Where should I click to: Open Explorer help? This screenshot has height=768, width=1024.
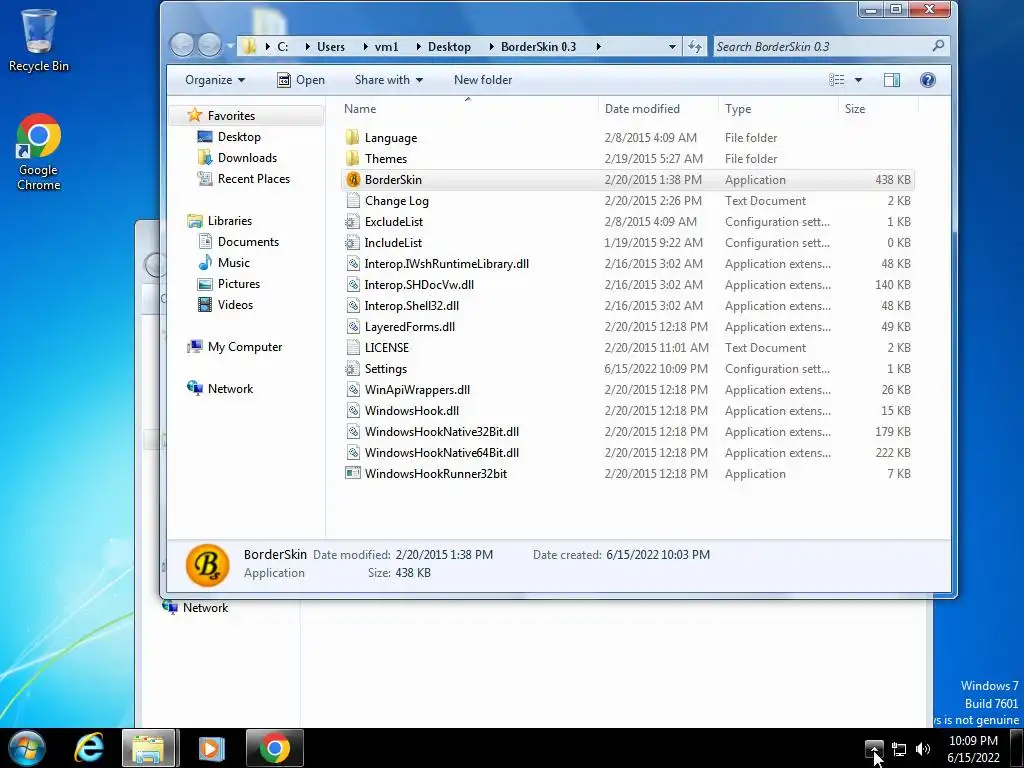(927, 80)
